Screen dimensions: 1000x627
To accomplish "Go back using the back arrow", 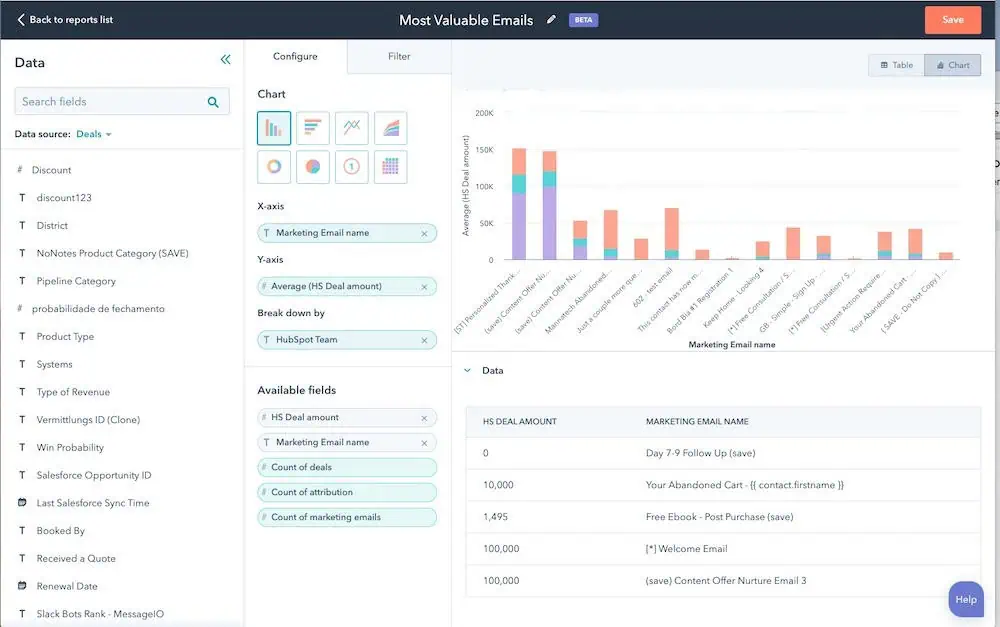I will pos(21,20).
